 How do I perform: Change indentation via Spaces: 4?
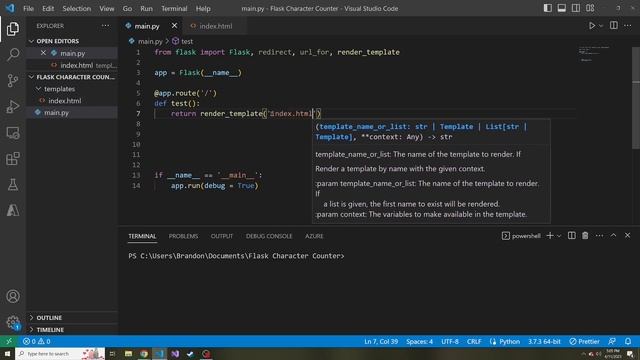click(x=419, y=341)
